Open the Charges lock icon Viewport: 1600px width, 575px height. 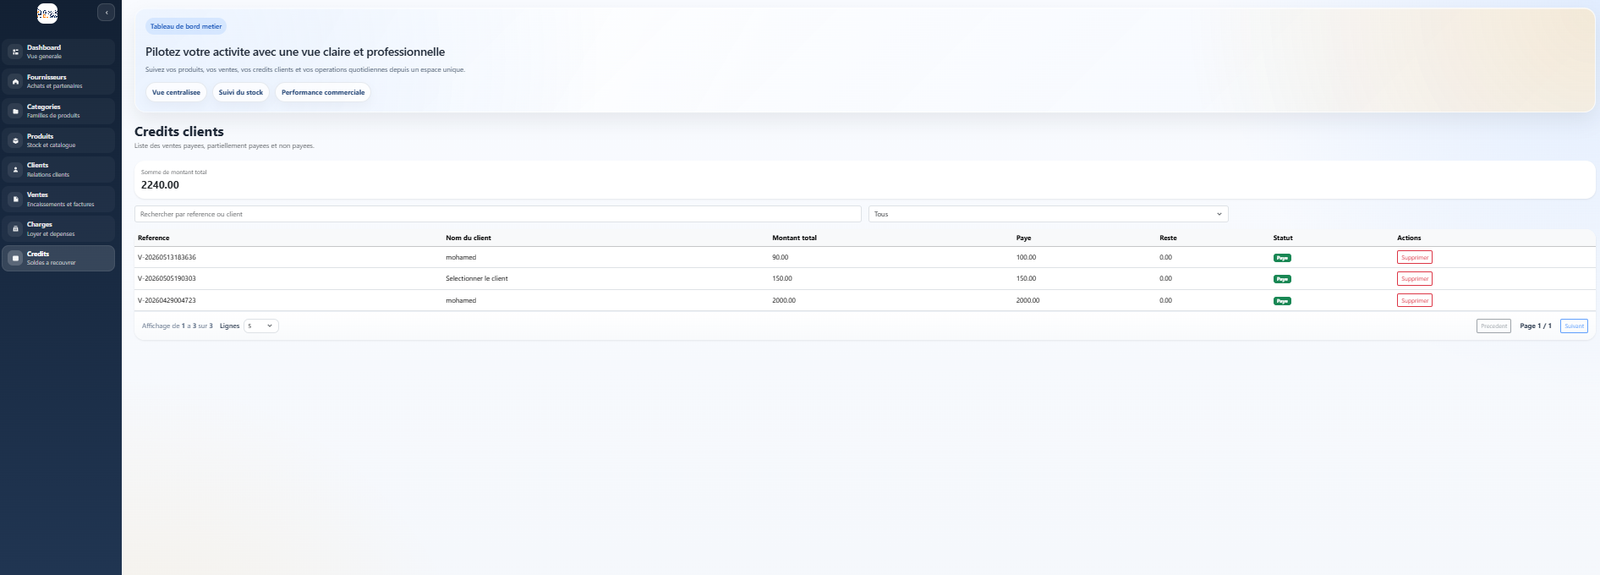15,229
